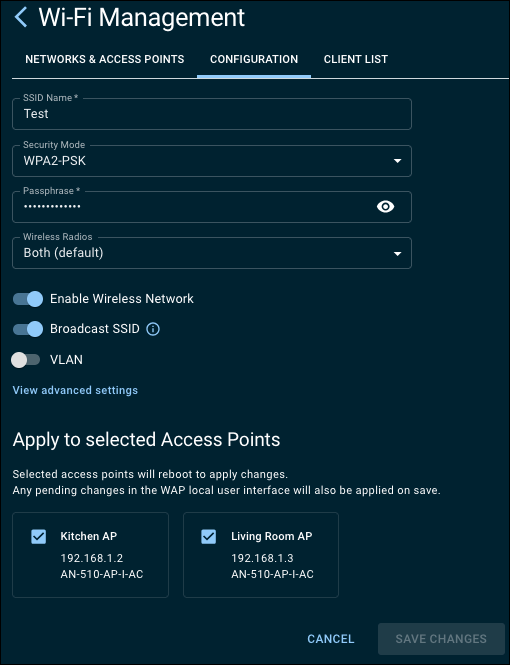510x665 pixels.
Task: Switch to Networks & Access Points tab
Action: (105, 59)
